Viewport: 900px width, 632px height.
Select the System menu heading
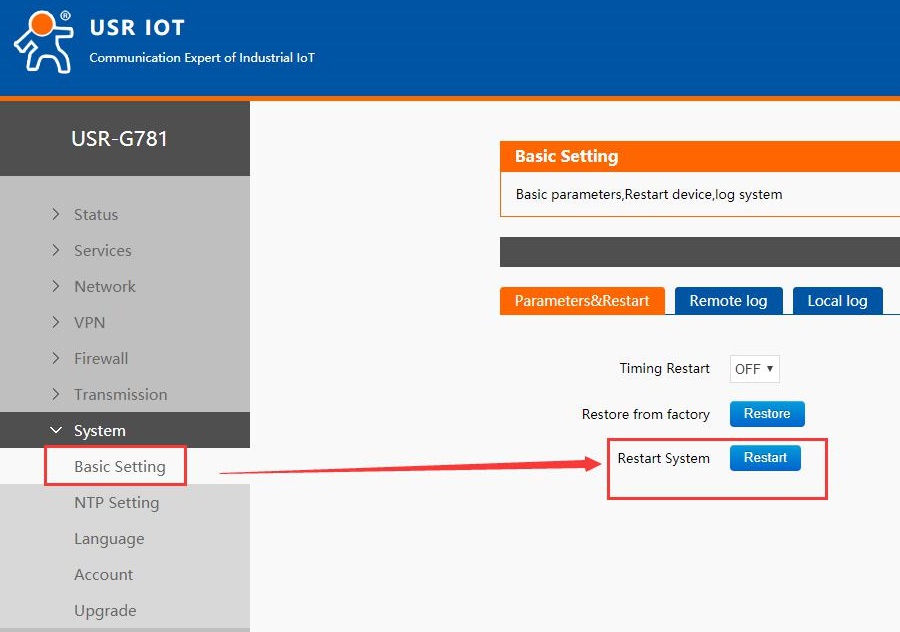point(100,431)
